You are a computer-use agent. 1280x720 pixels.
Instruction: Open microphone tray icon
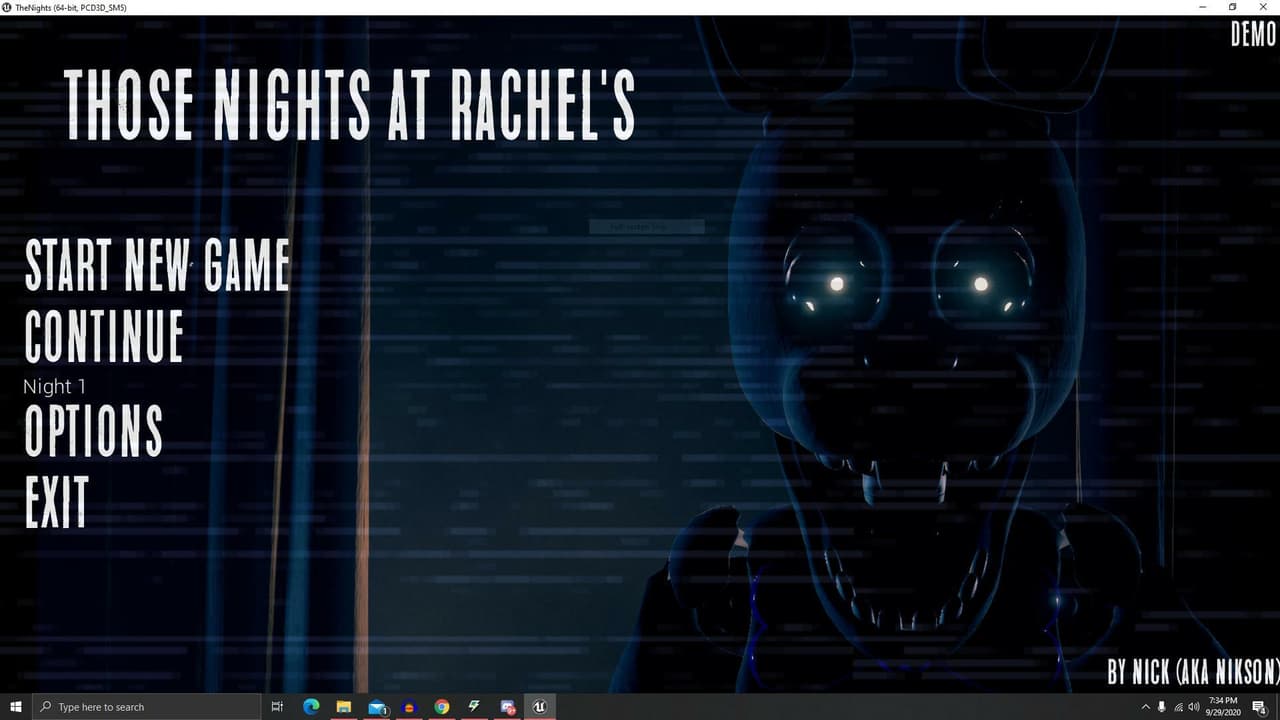coord(1161,707)
